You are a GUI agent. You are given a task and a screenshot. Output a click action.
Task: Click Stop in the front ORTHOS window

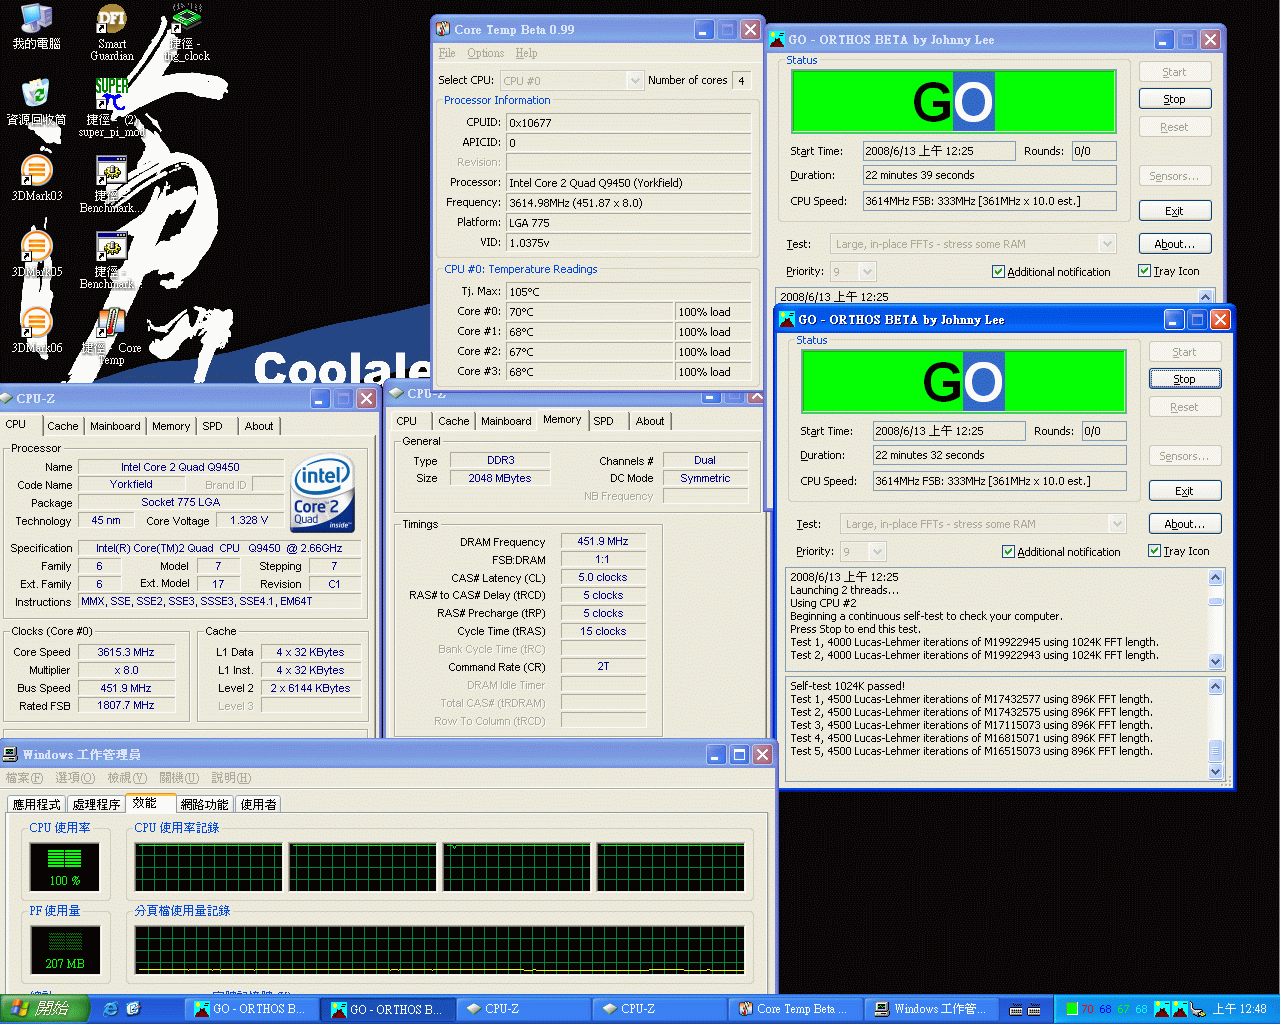[x=1184, y=379]
